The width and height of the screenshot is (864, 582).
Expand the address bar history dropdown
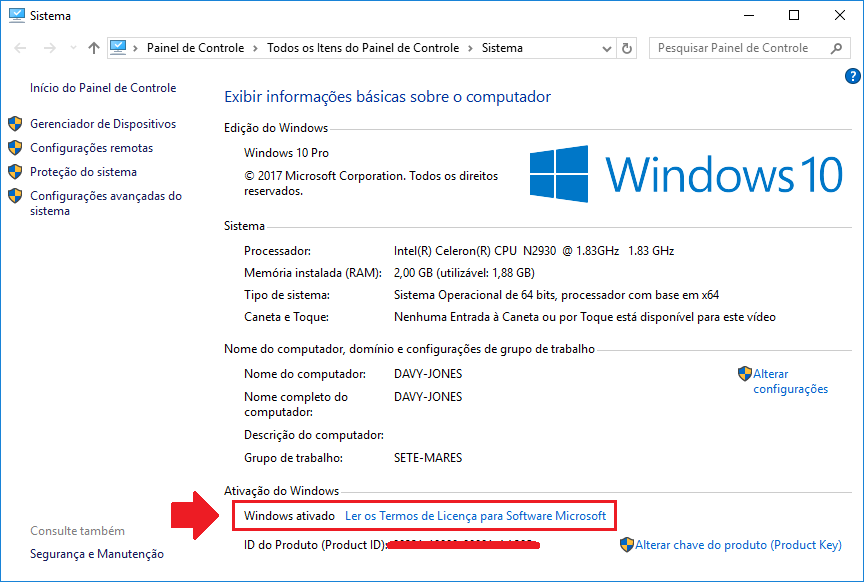point(607,48)
